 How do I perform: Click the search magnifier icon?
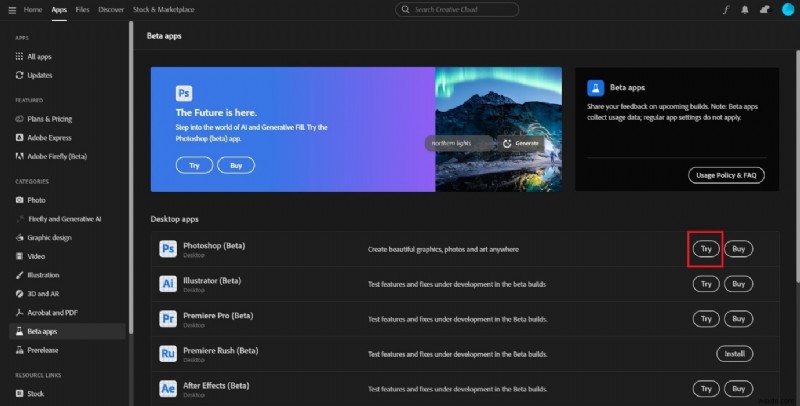pyautogui.click(x=405, y=10)
